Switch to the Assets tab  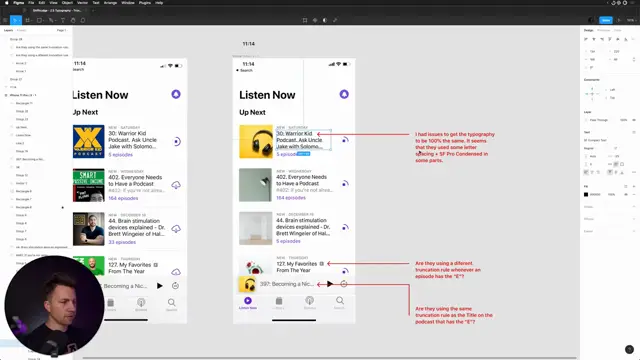click(x=21, y=30)
